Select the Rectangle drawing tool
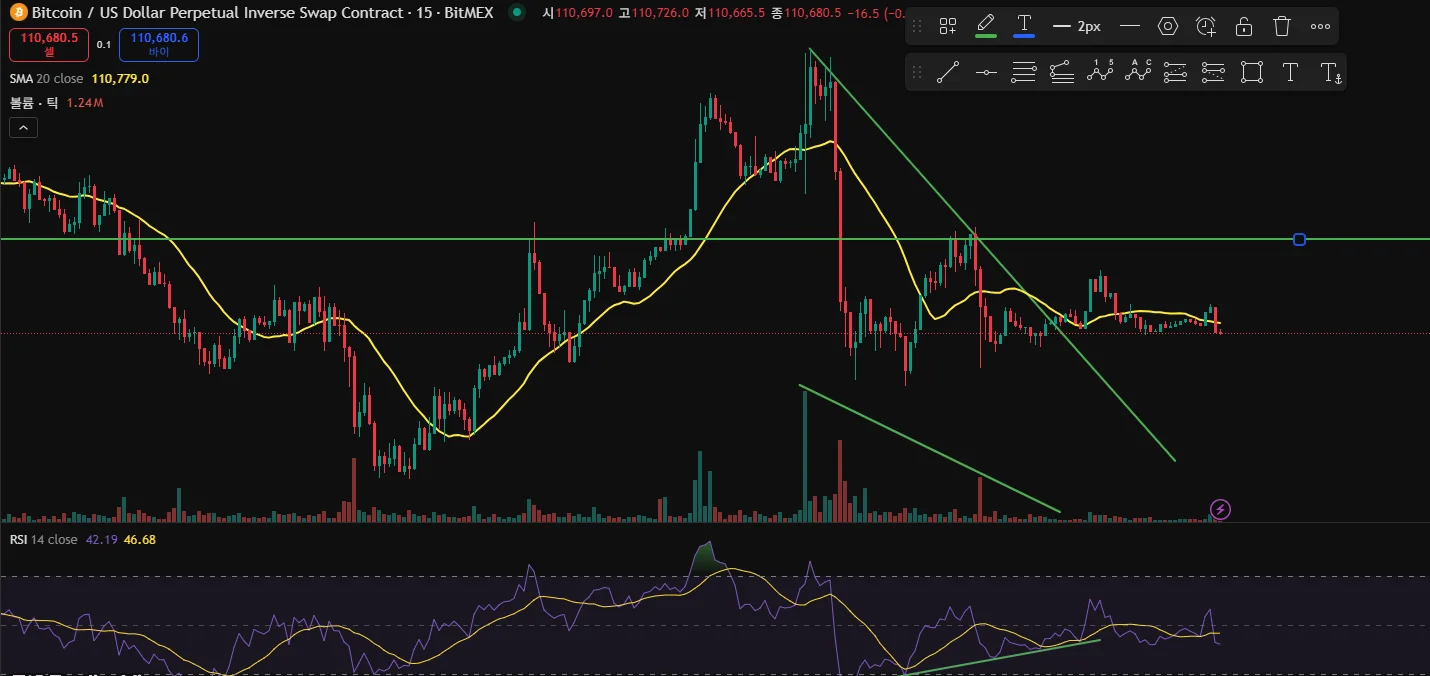 [x=1252, y=72]
